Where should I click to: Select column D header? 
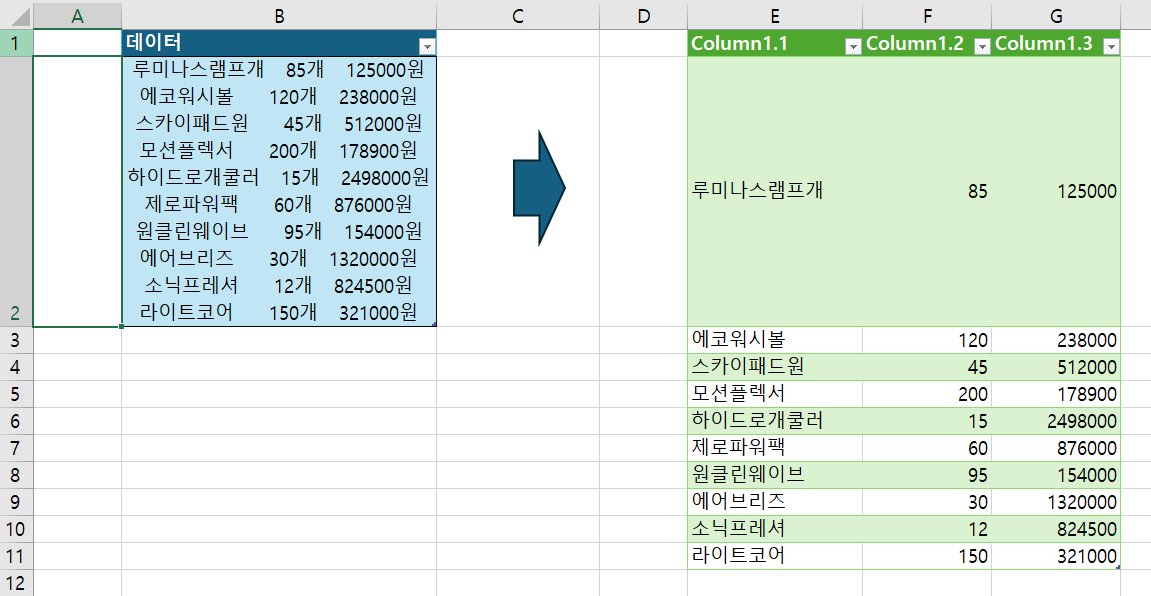pyautogui.click(x=643, y=15)
